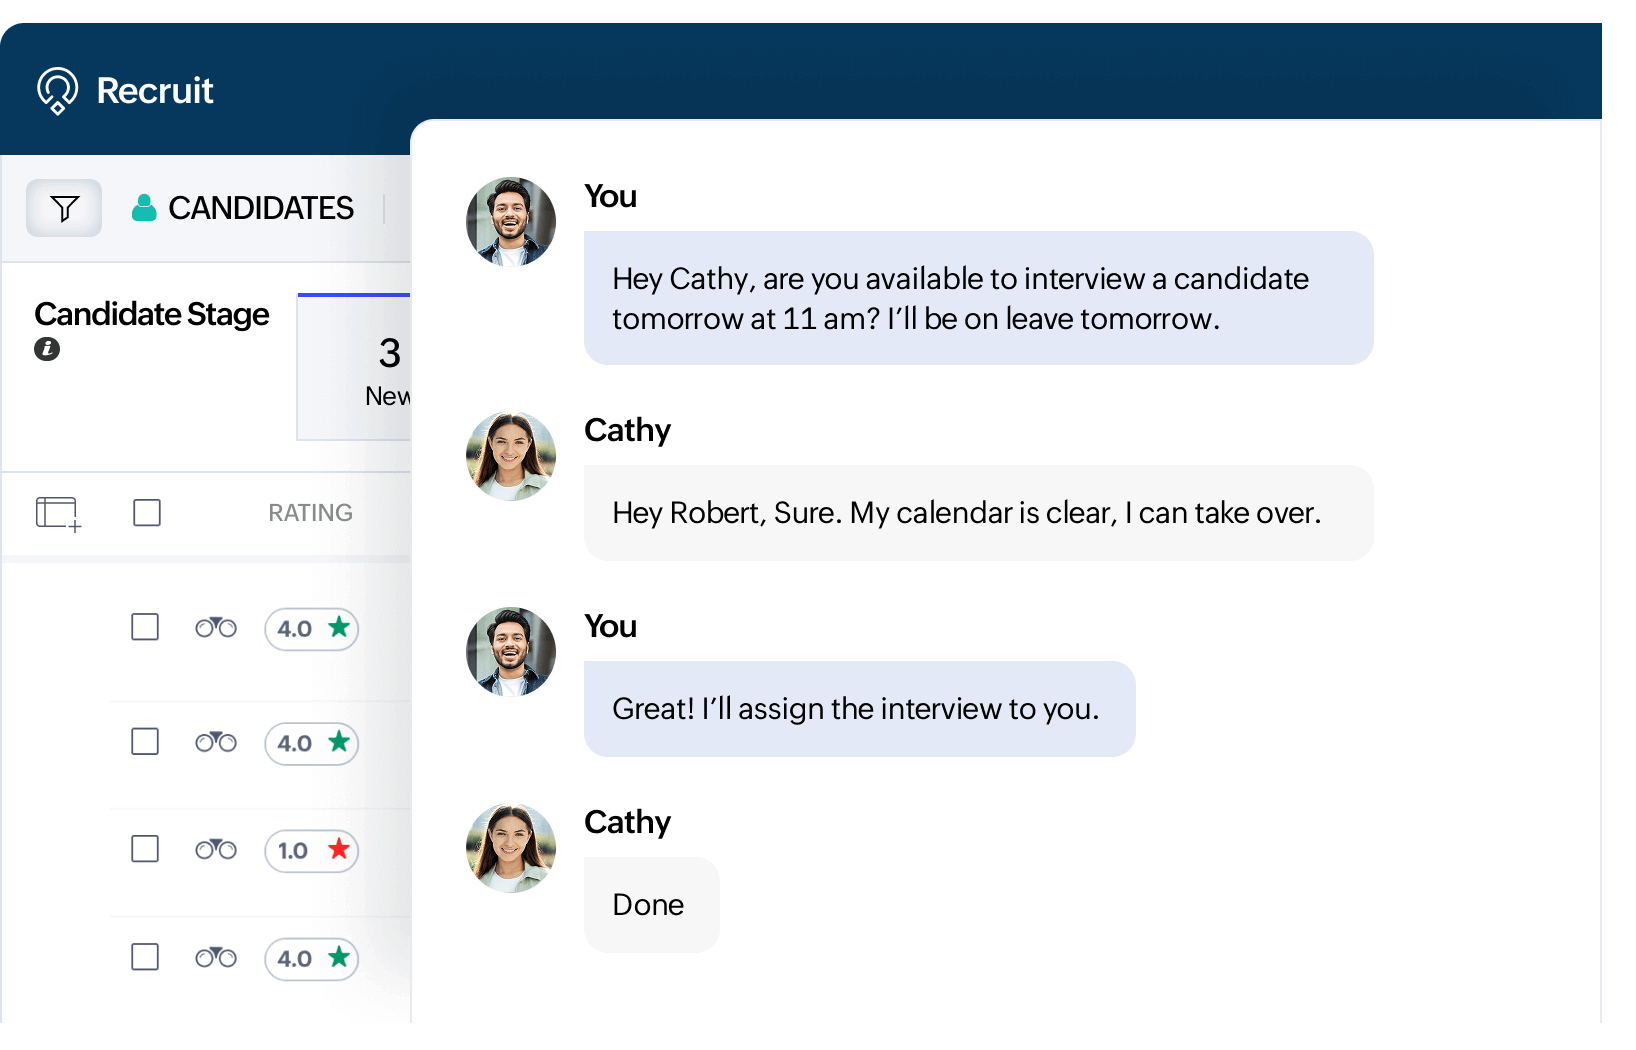Open filters using the funnel icon
This screenshot has width=1636, height=1050.
click(x=64, y=208)
